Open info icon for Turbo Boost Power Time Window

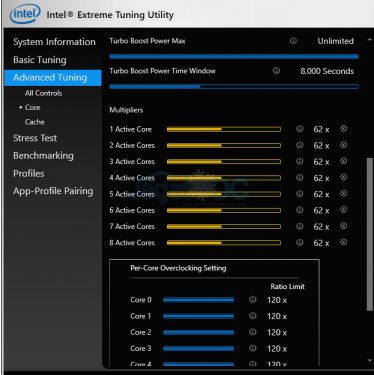point(276,71)
